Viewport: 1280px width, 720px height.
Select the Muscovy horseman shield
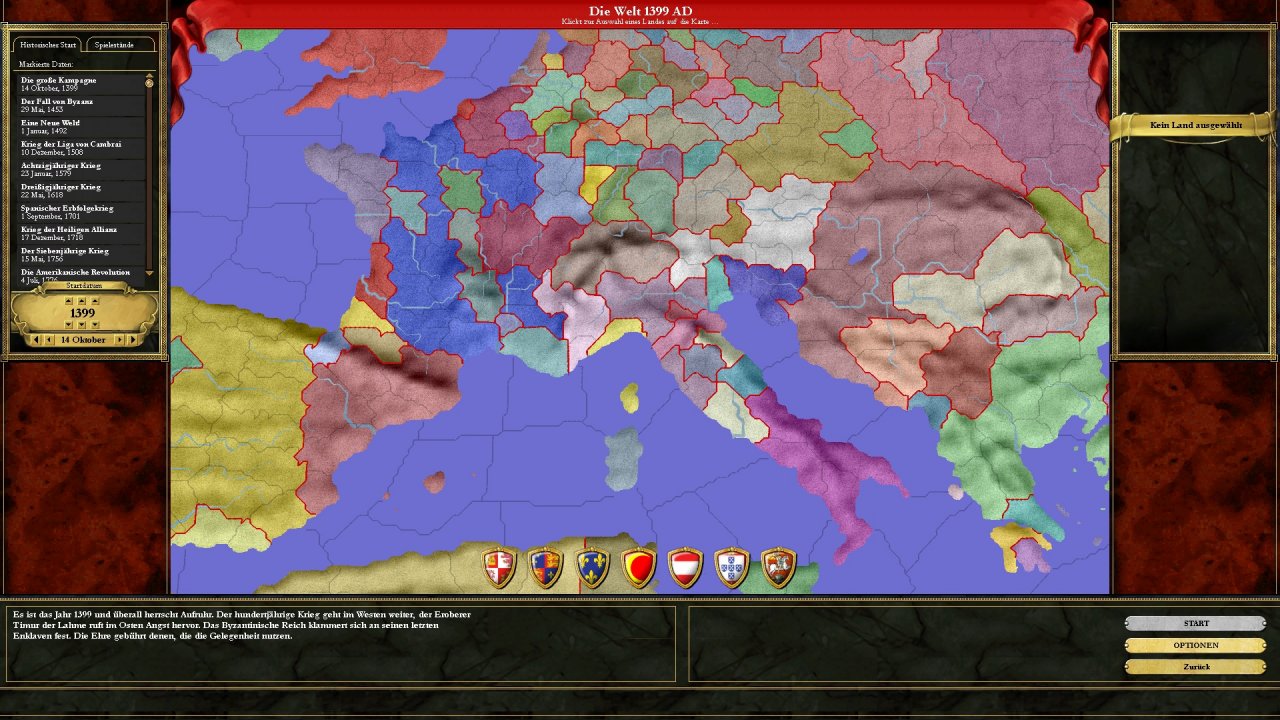point(779,568)
